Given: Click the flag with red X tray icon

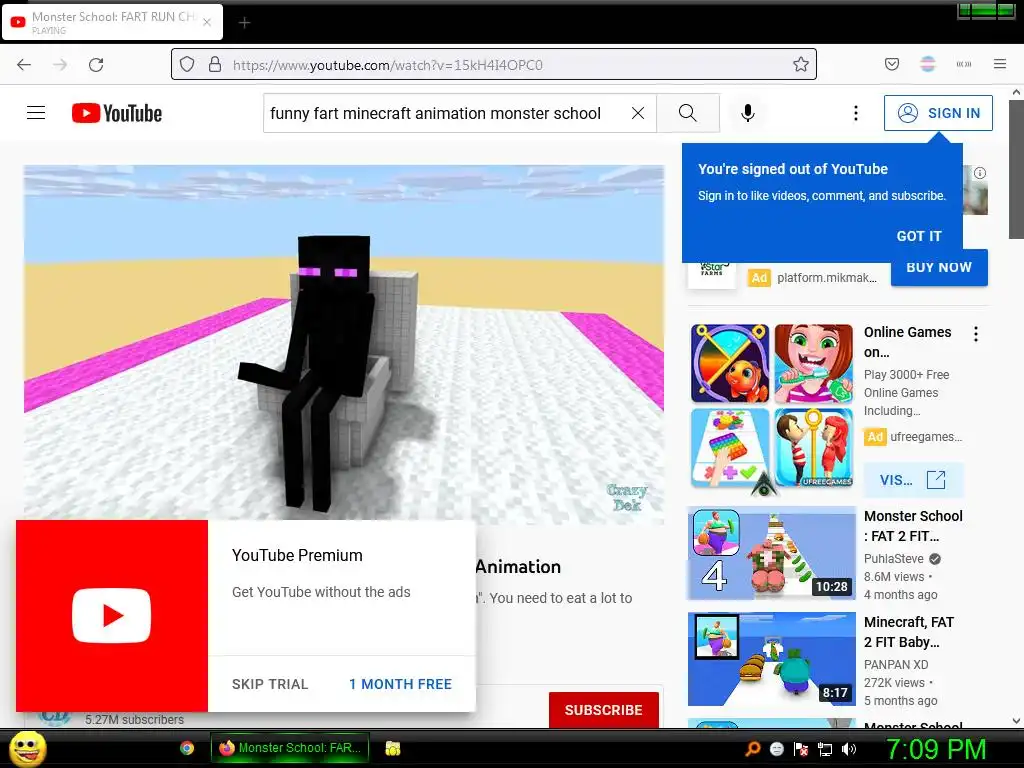Looking at the screenshot, I should coord(801,749).
